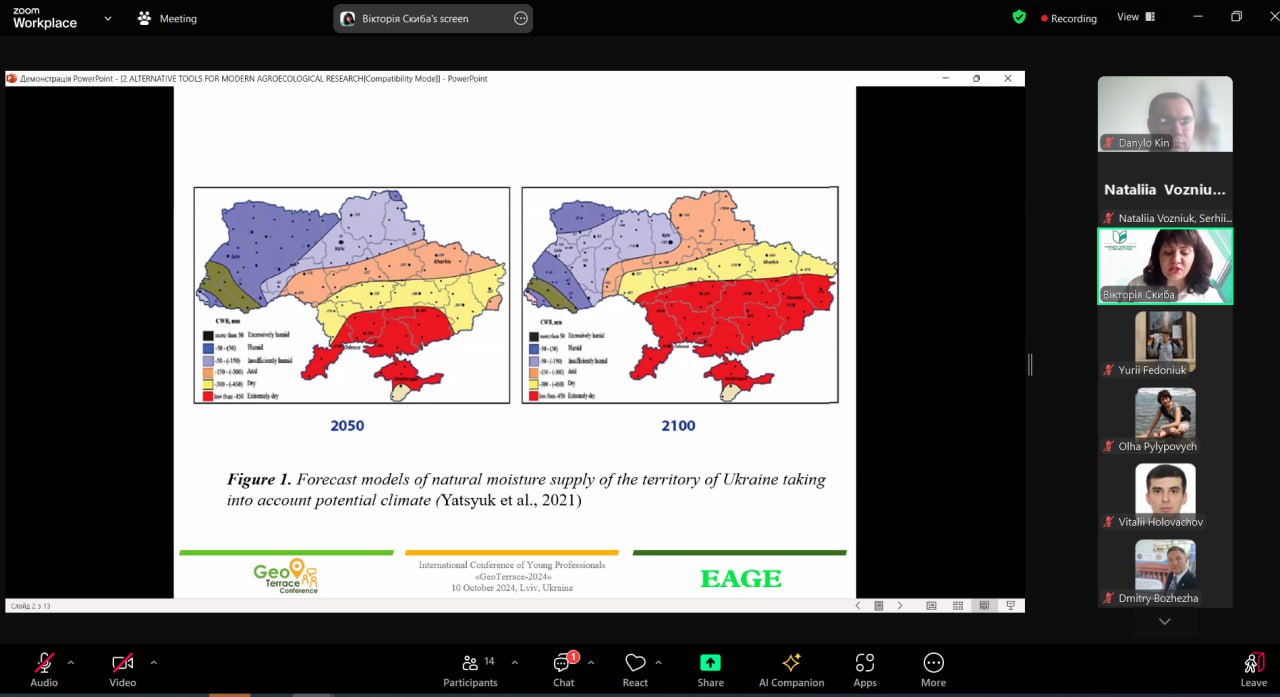The width and height of the screenshot is (1280, 697).
Task: Minimize the Zoom window
Action: click(x=1200, y=17)
